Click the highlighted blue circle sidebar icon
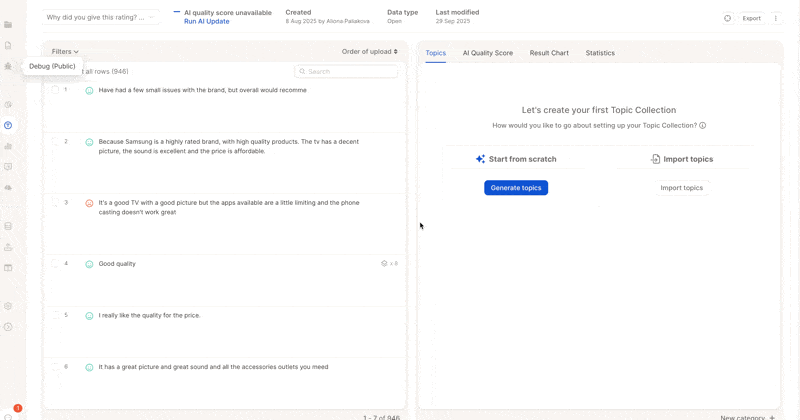800x420 pixels. (x=8, y=125)
